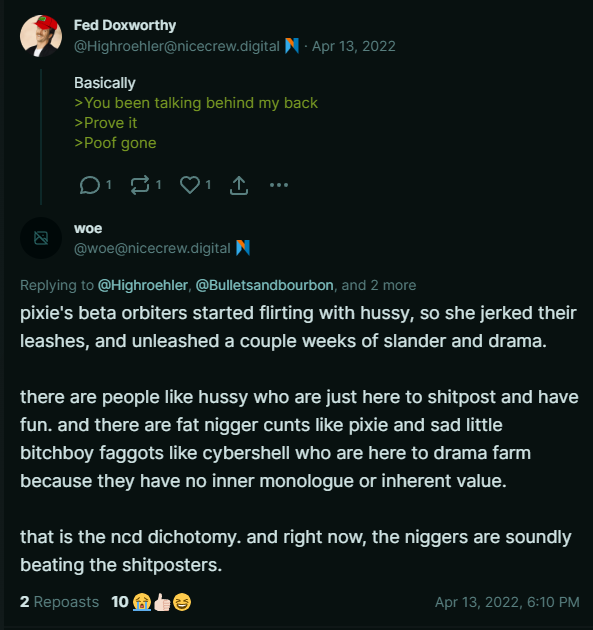View the 2 Reposts list
The image size is (593, 630).
(59, 602)
